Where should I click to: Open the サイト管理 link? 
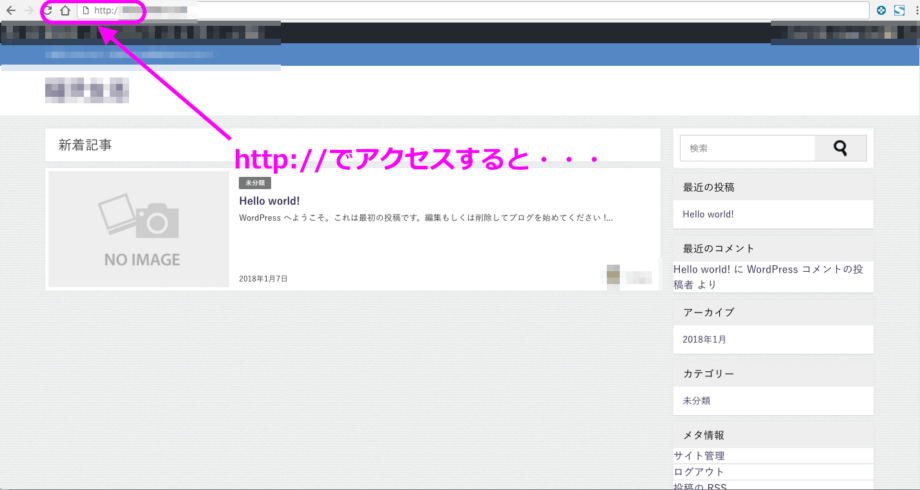point(699,456)
